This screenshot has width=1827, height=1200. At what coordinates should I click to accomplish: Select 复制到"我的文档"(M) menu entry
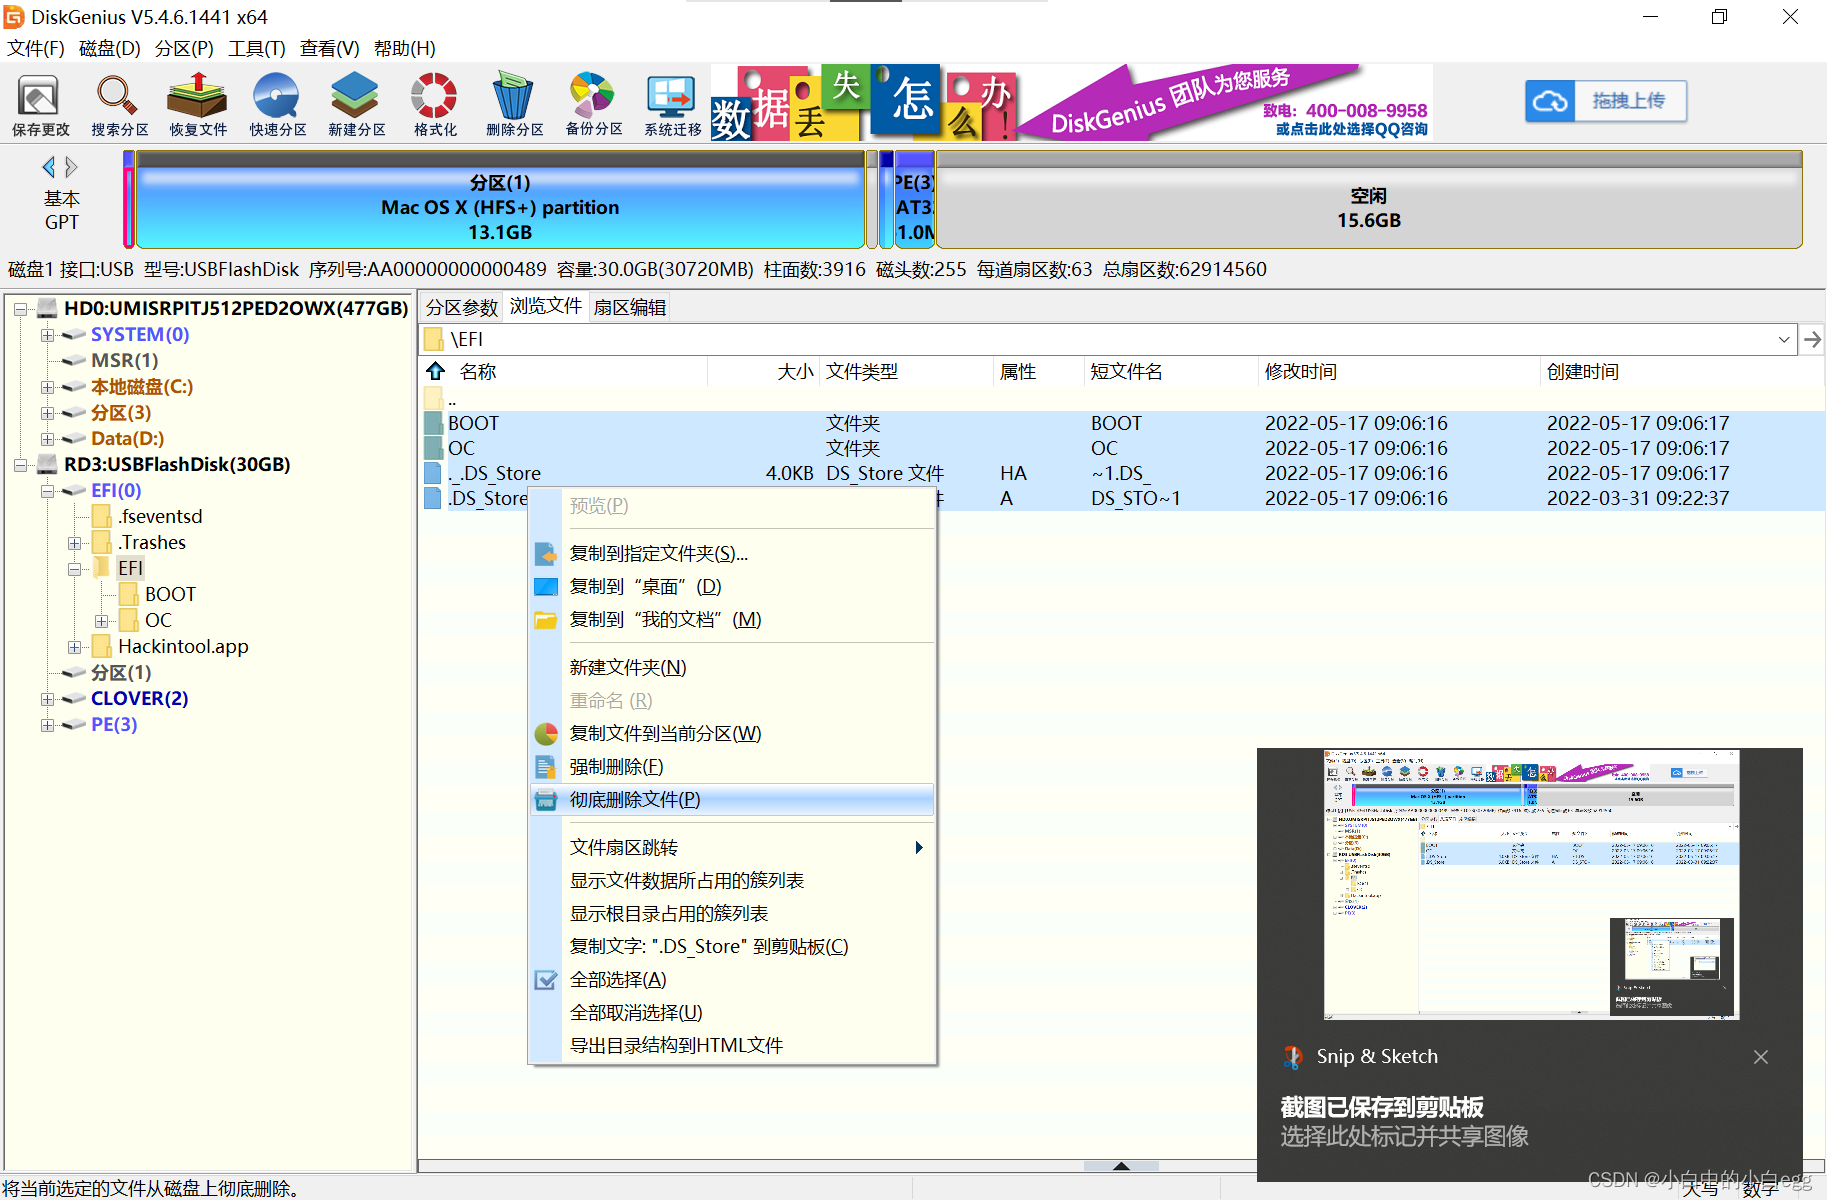pyautogui.click(x=732, y=620)
